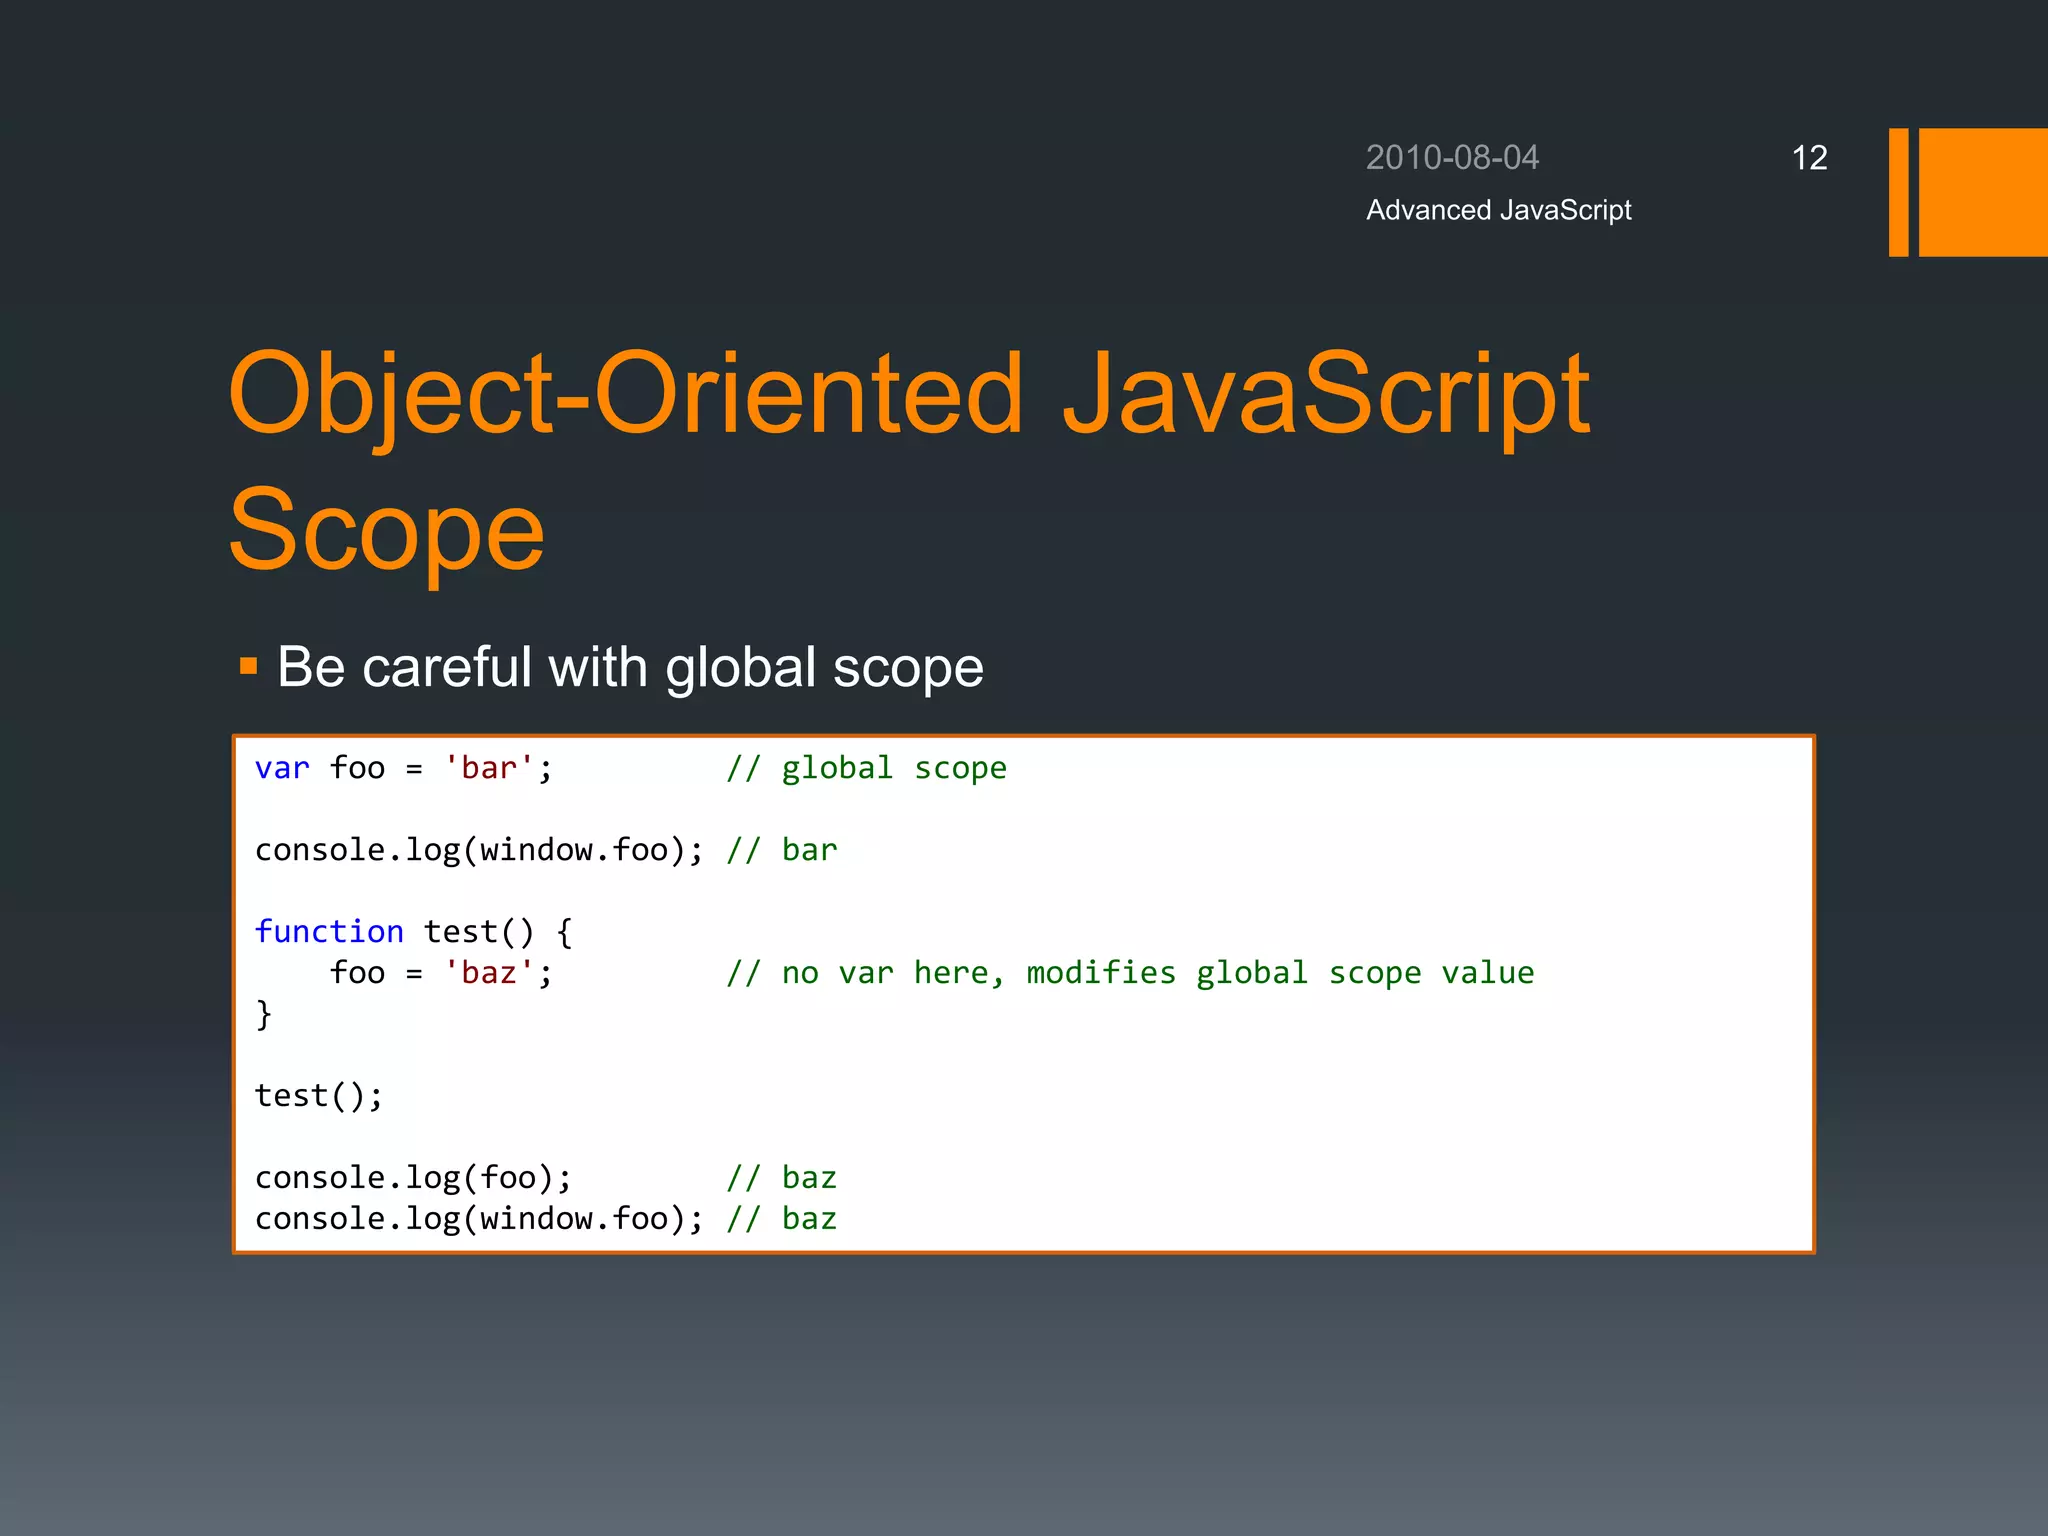This screenshot has height=1536, width=2048.
Task: Click the closing brace of test function
Action: click(x=264, y=1014)
